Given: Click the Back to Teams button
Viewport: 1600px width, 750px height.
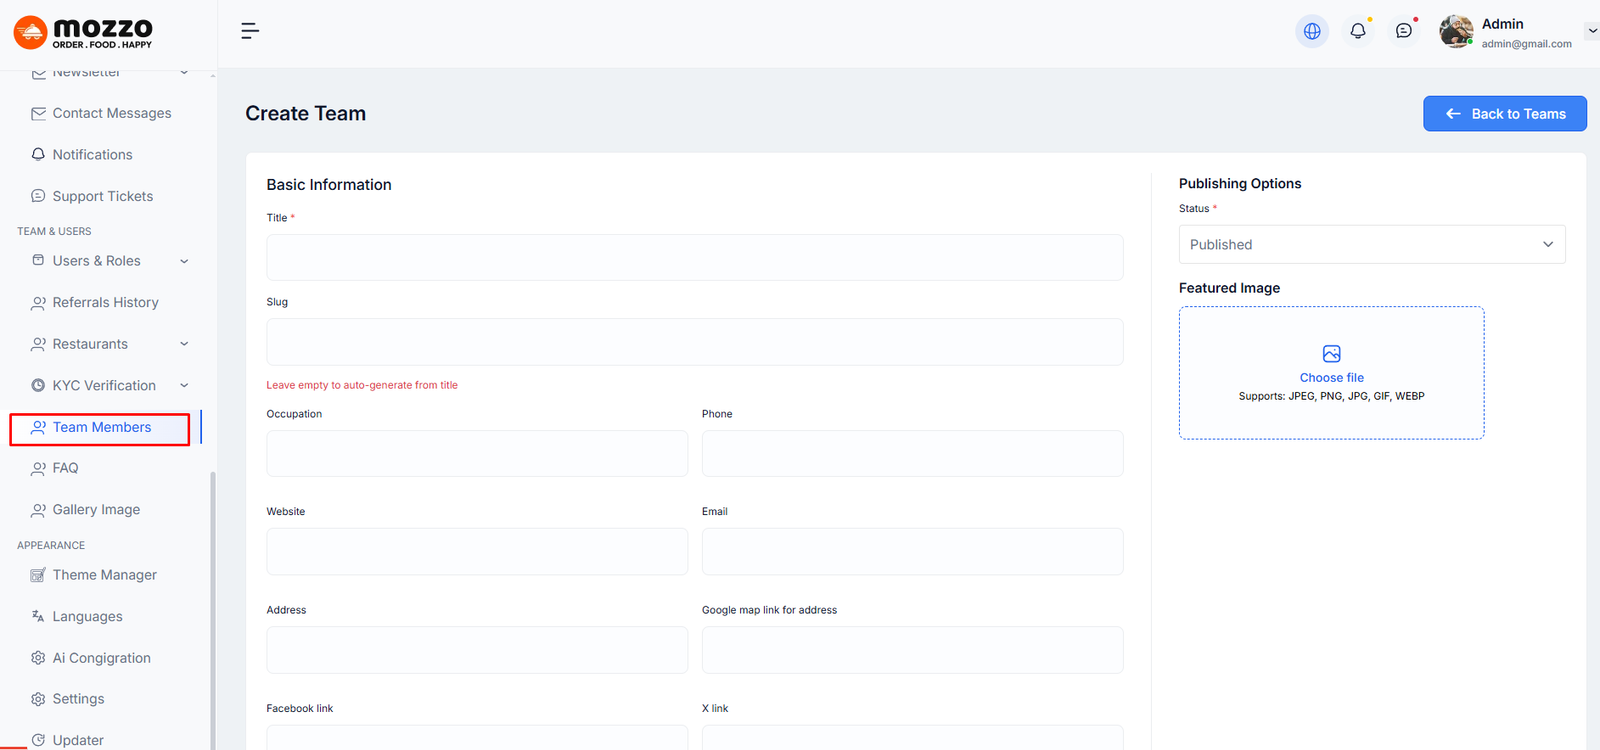Looking at the screenshot, I should tap(1504, 114).
